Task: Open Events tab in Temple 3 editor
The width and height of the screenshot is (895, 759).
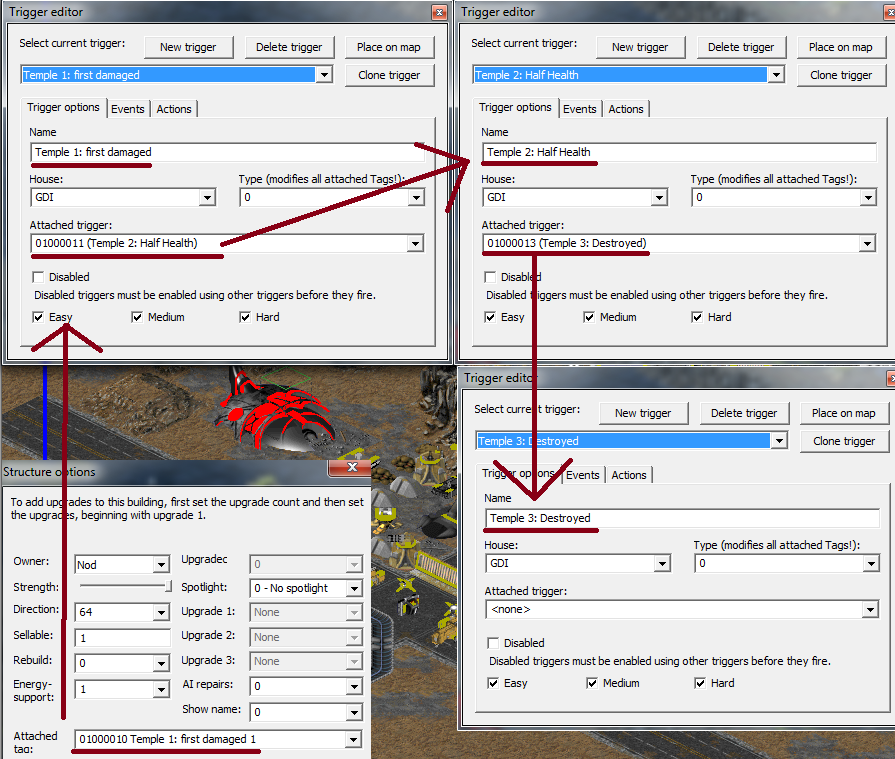Action: coord(583,475)
